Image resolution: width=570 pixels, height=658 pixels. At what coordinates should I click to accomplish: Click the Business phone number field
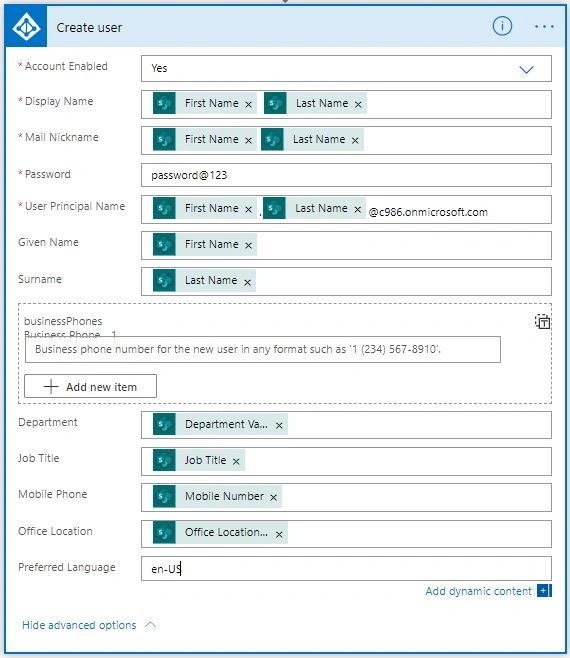[x=263, y=349]
